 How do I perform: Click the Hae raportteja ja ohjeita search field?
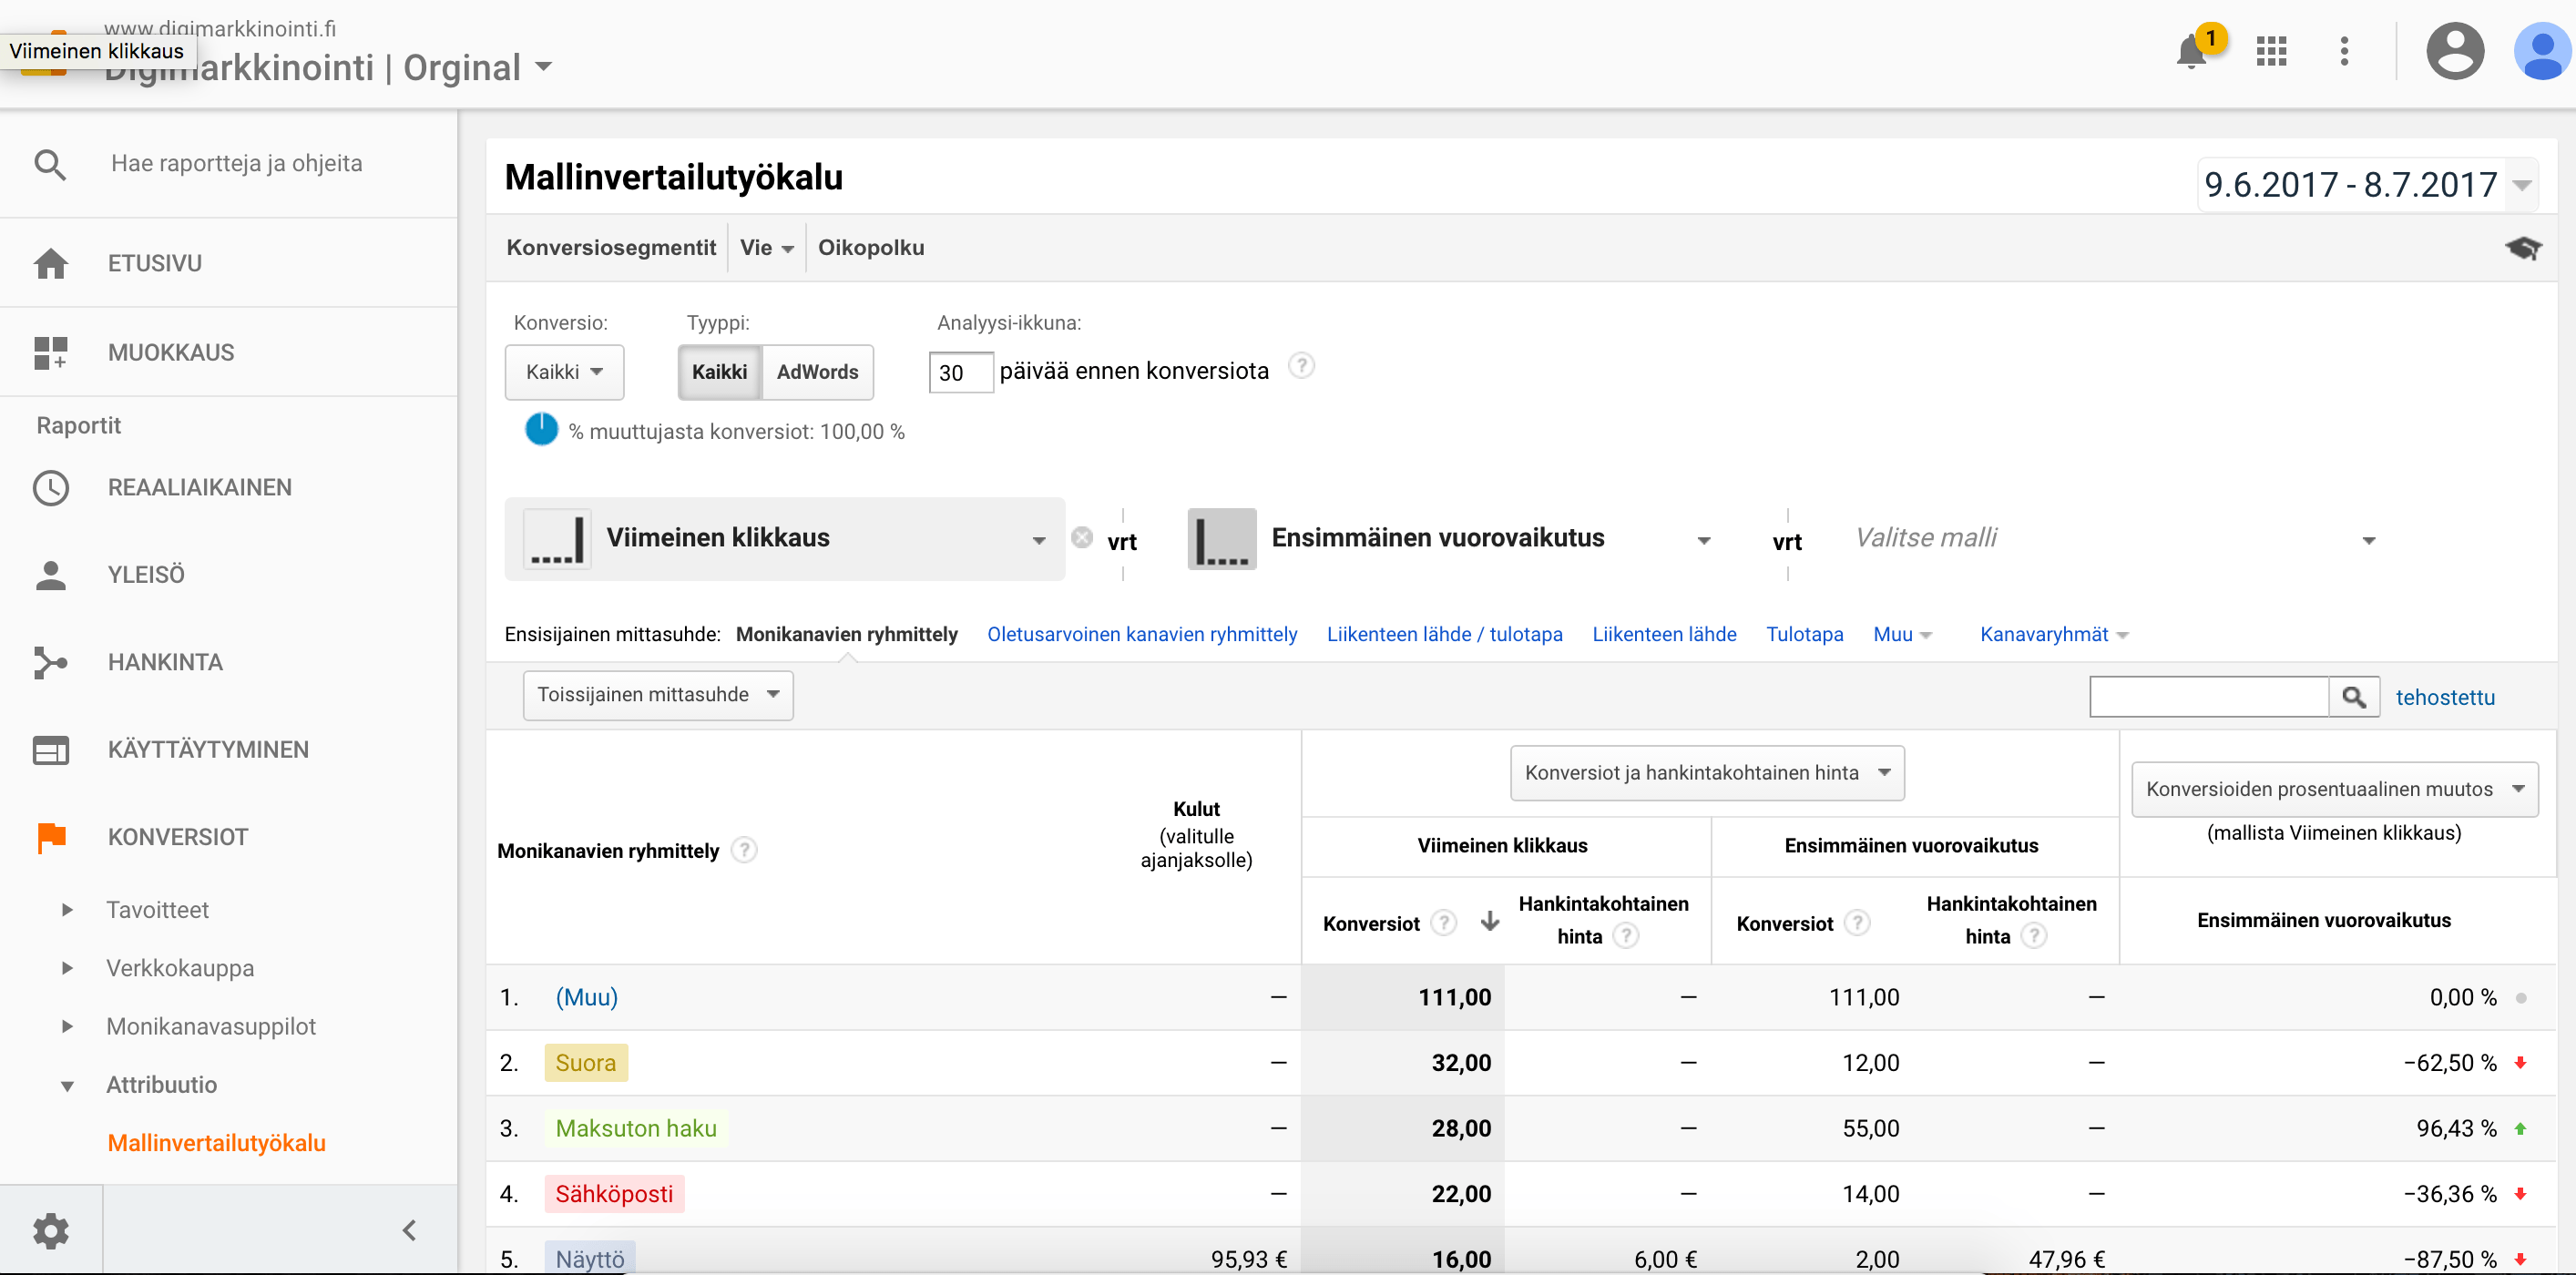[236, 164]
